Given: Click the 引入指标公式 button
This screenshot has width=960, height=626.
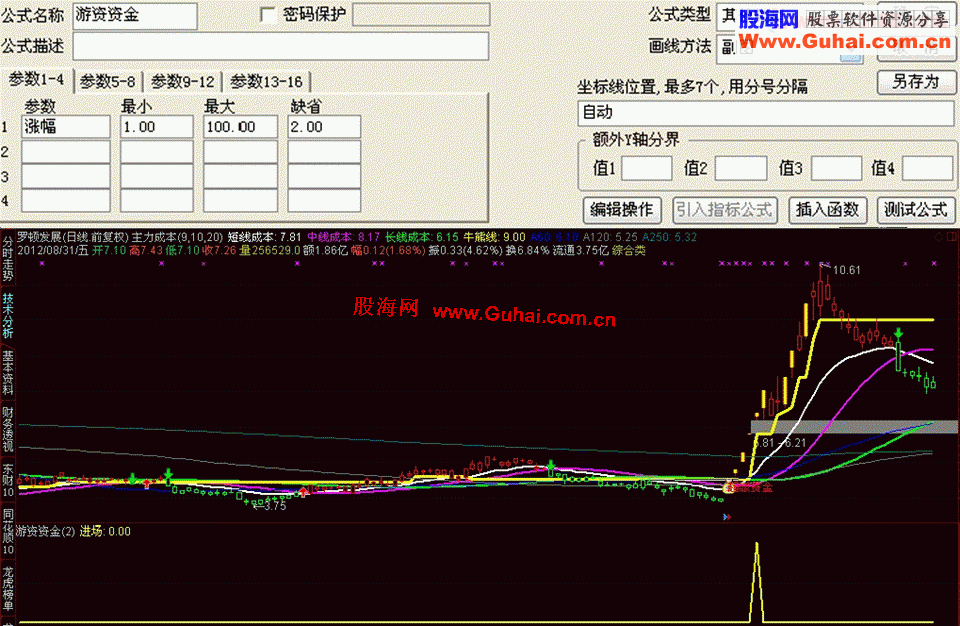Looking at the screenshot, I should point(725,210).
